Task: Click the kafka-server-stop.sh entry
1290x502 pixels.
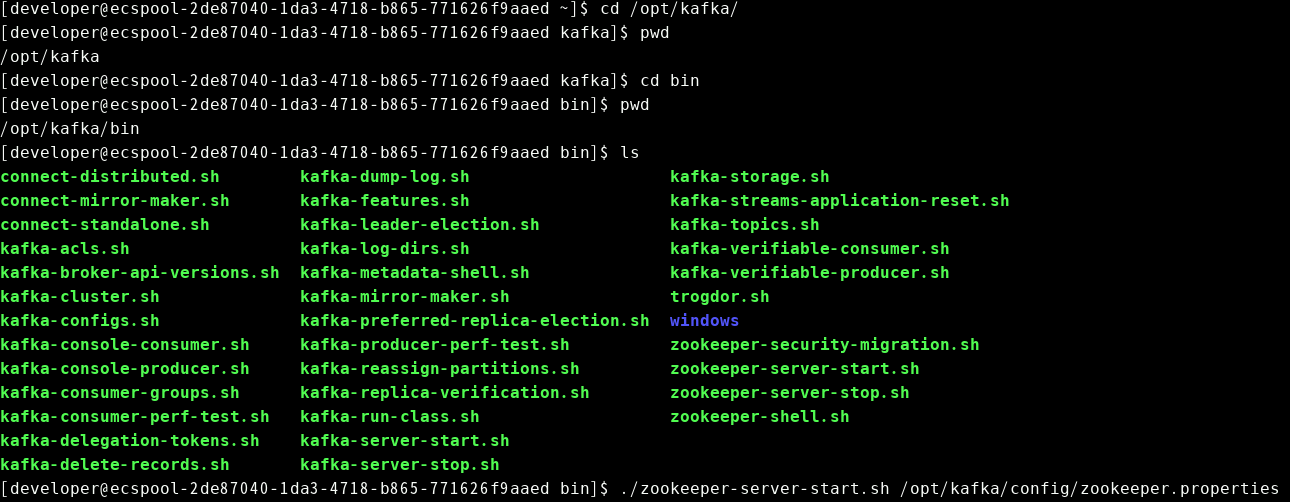Action: pyautogui.click(x=399, y=465)
